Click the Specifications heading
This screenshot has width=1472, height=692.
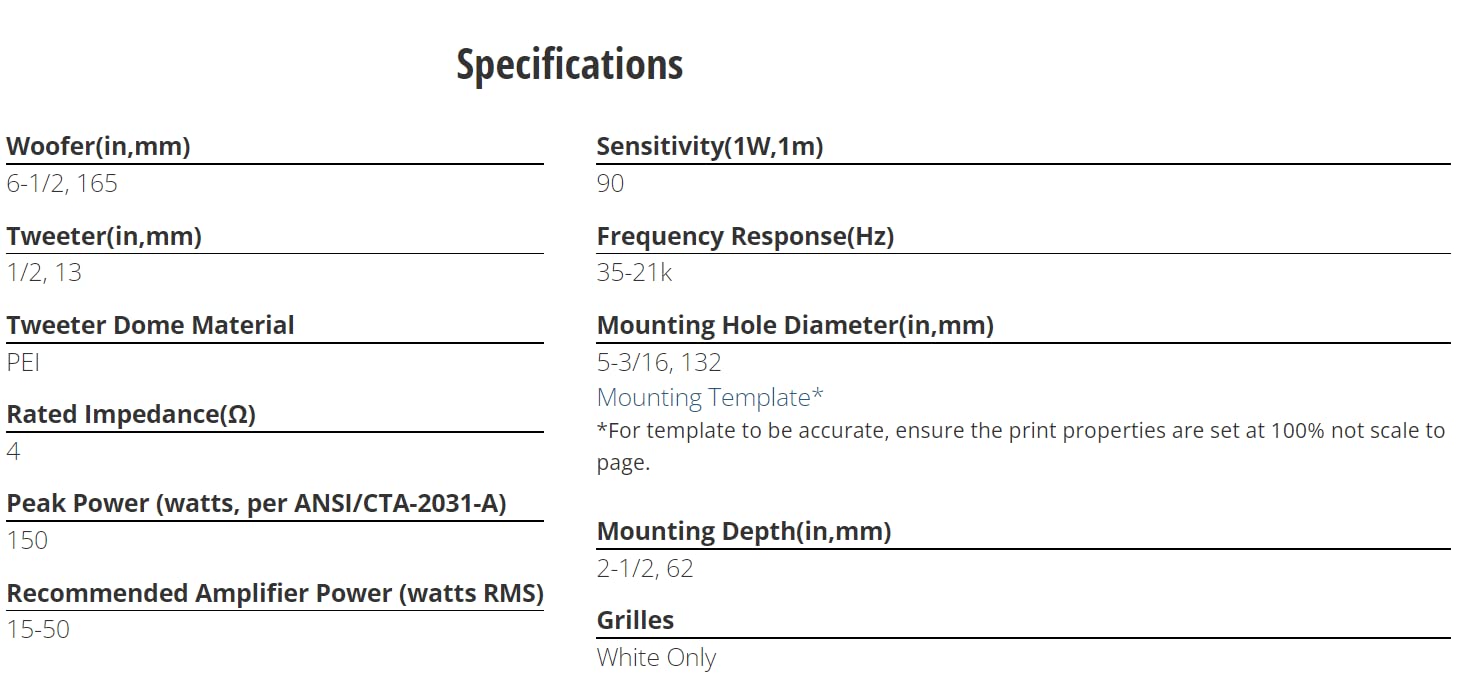[x=570, y=65]
